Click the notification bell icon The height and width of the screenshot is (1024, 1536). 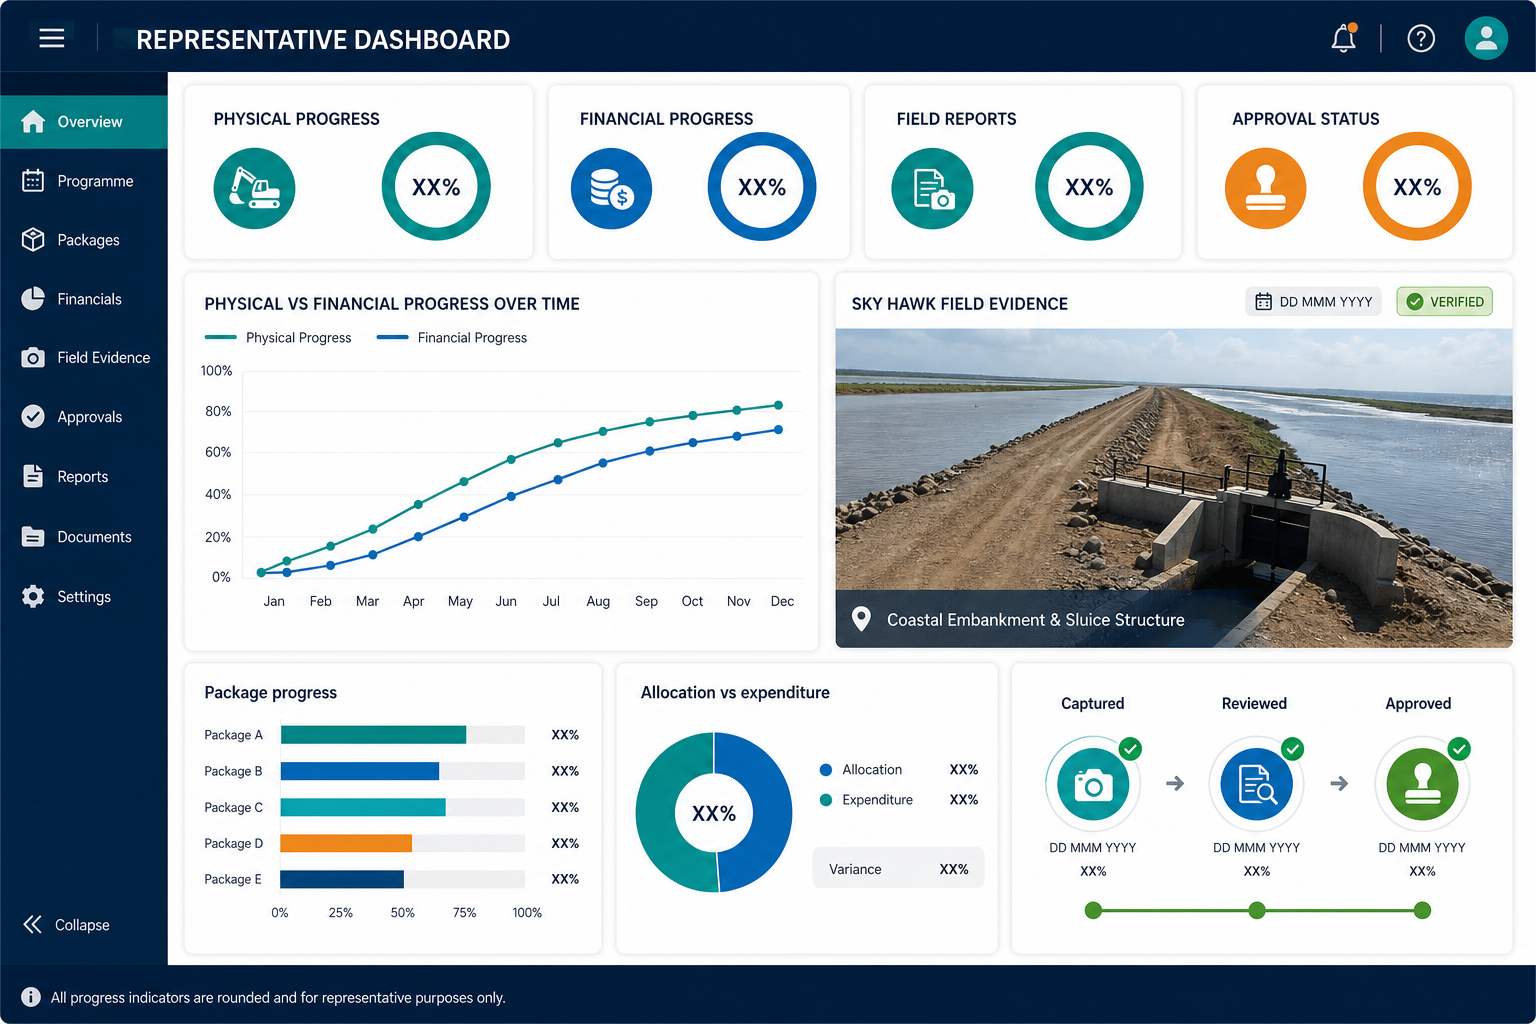pos(1344,38)
